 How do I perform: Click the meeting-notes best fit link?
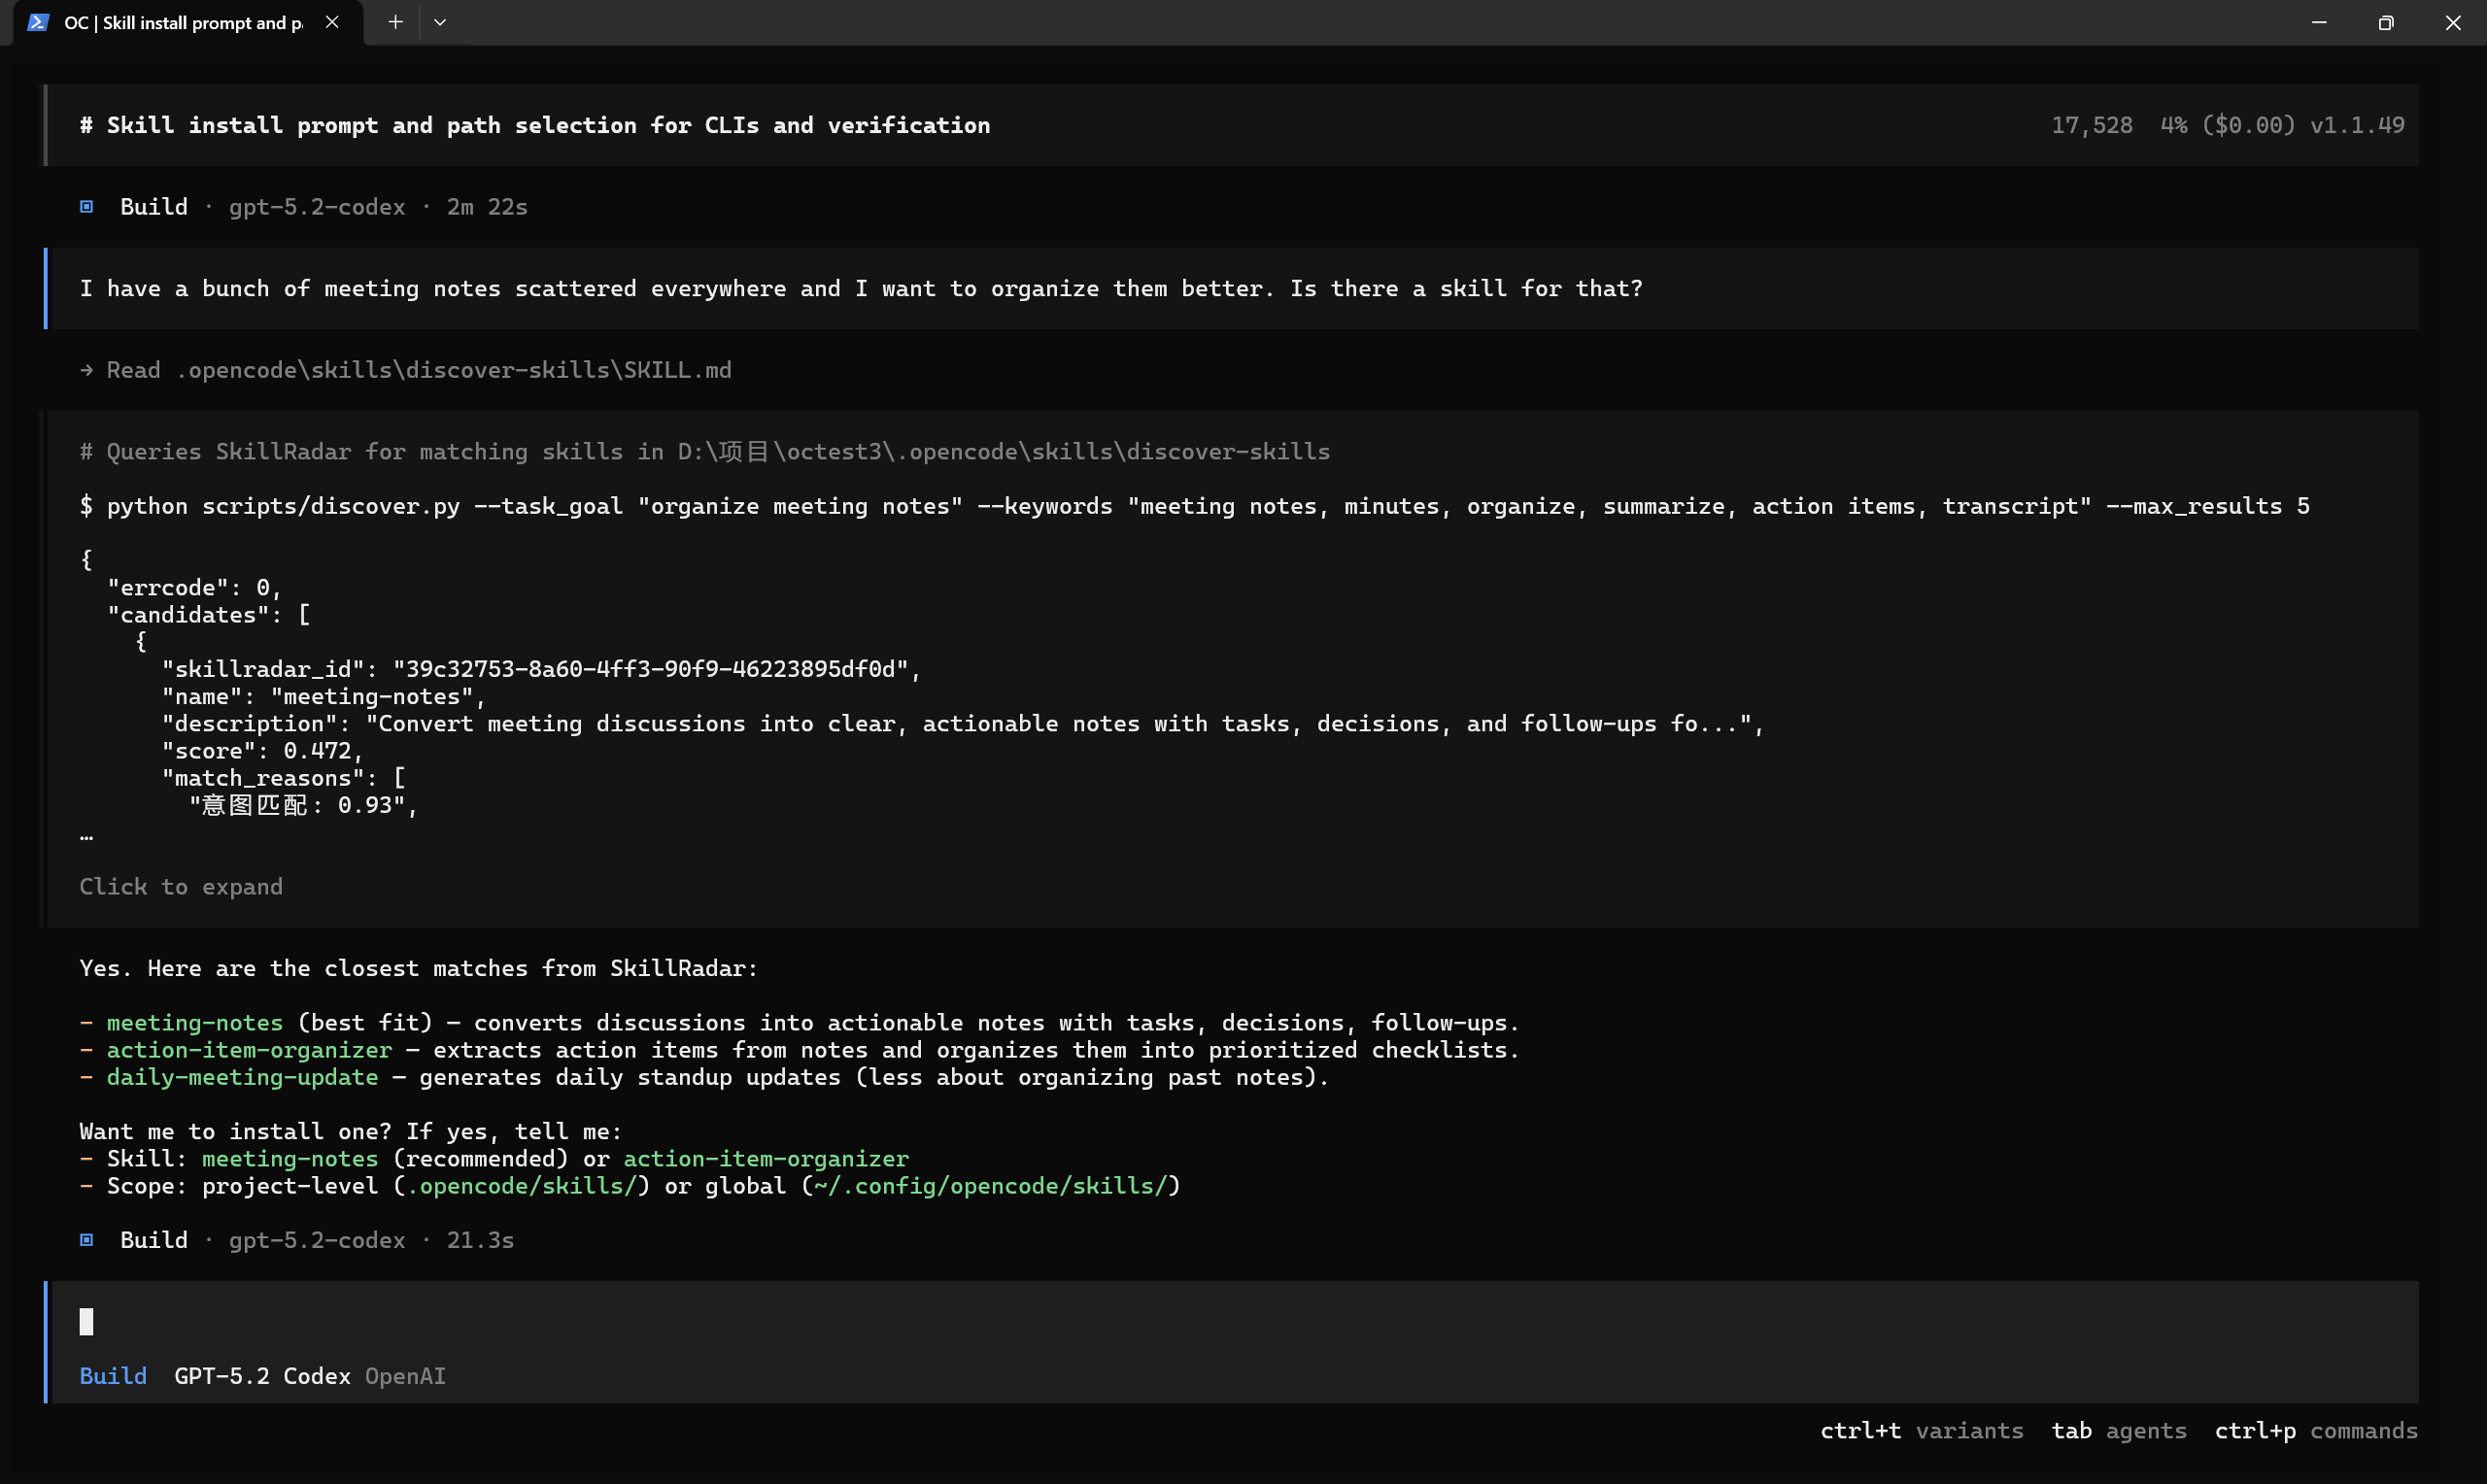(195, 1023)
